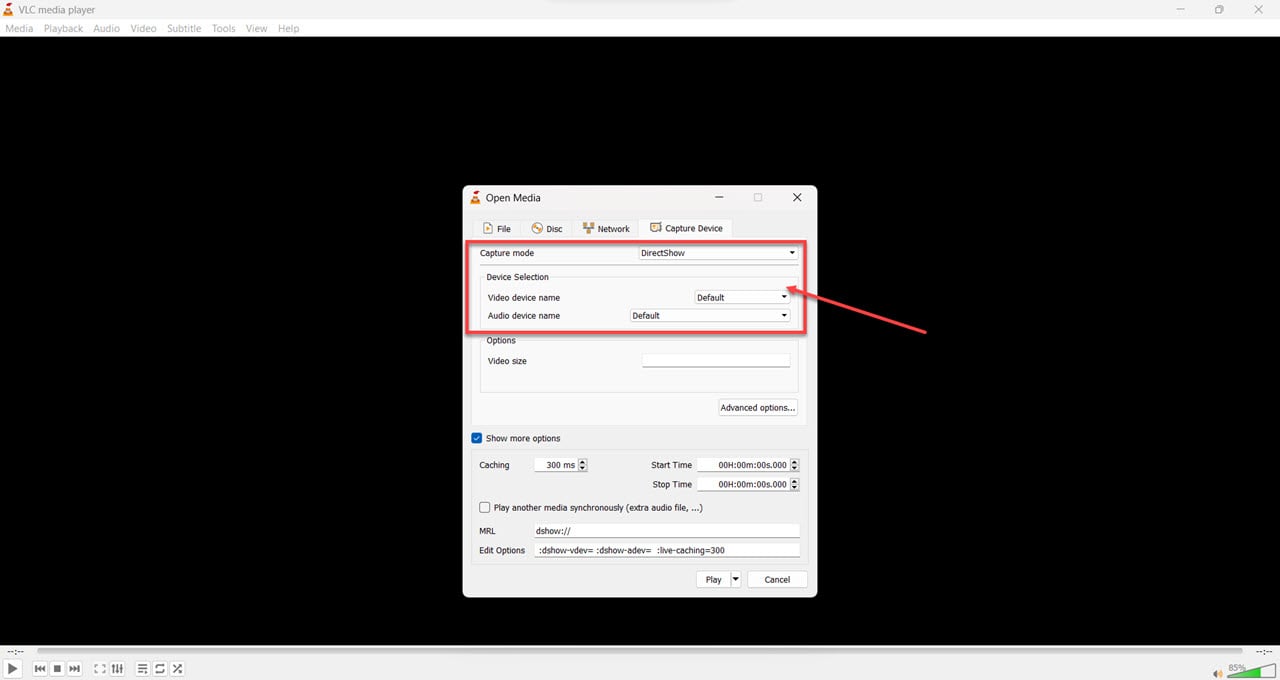1280x680 pixels.
Task: Click the Advanced options button
Action: pos(758,408)
